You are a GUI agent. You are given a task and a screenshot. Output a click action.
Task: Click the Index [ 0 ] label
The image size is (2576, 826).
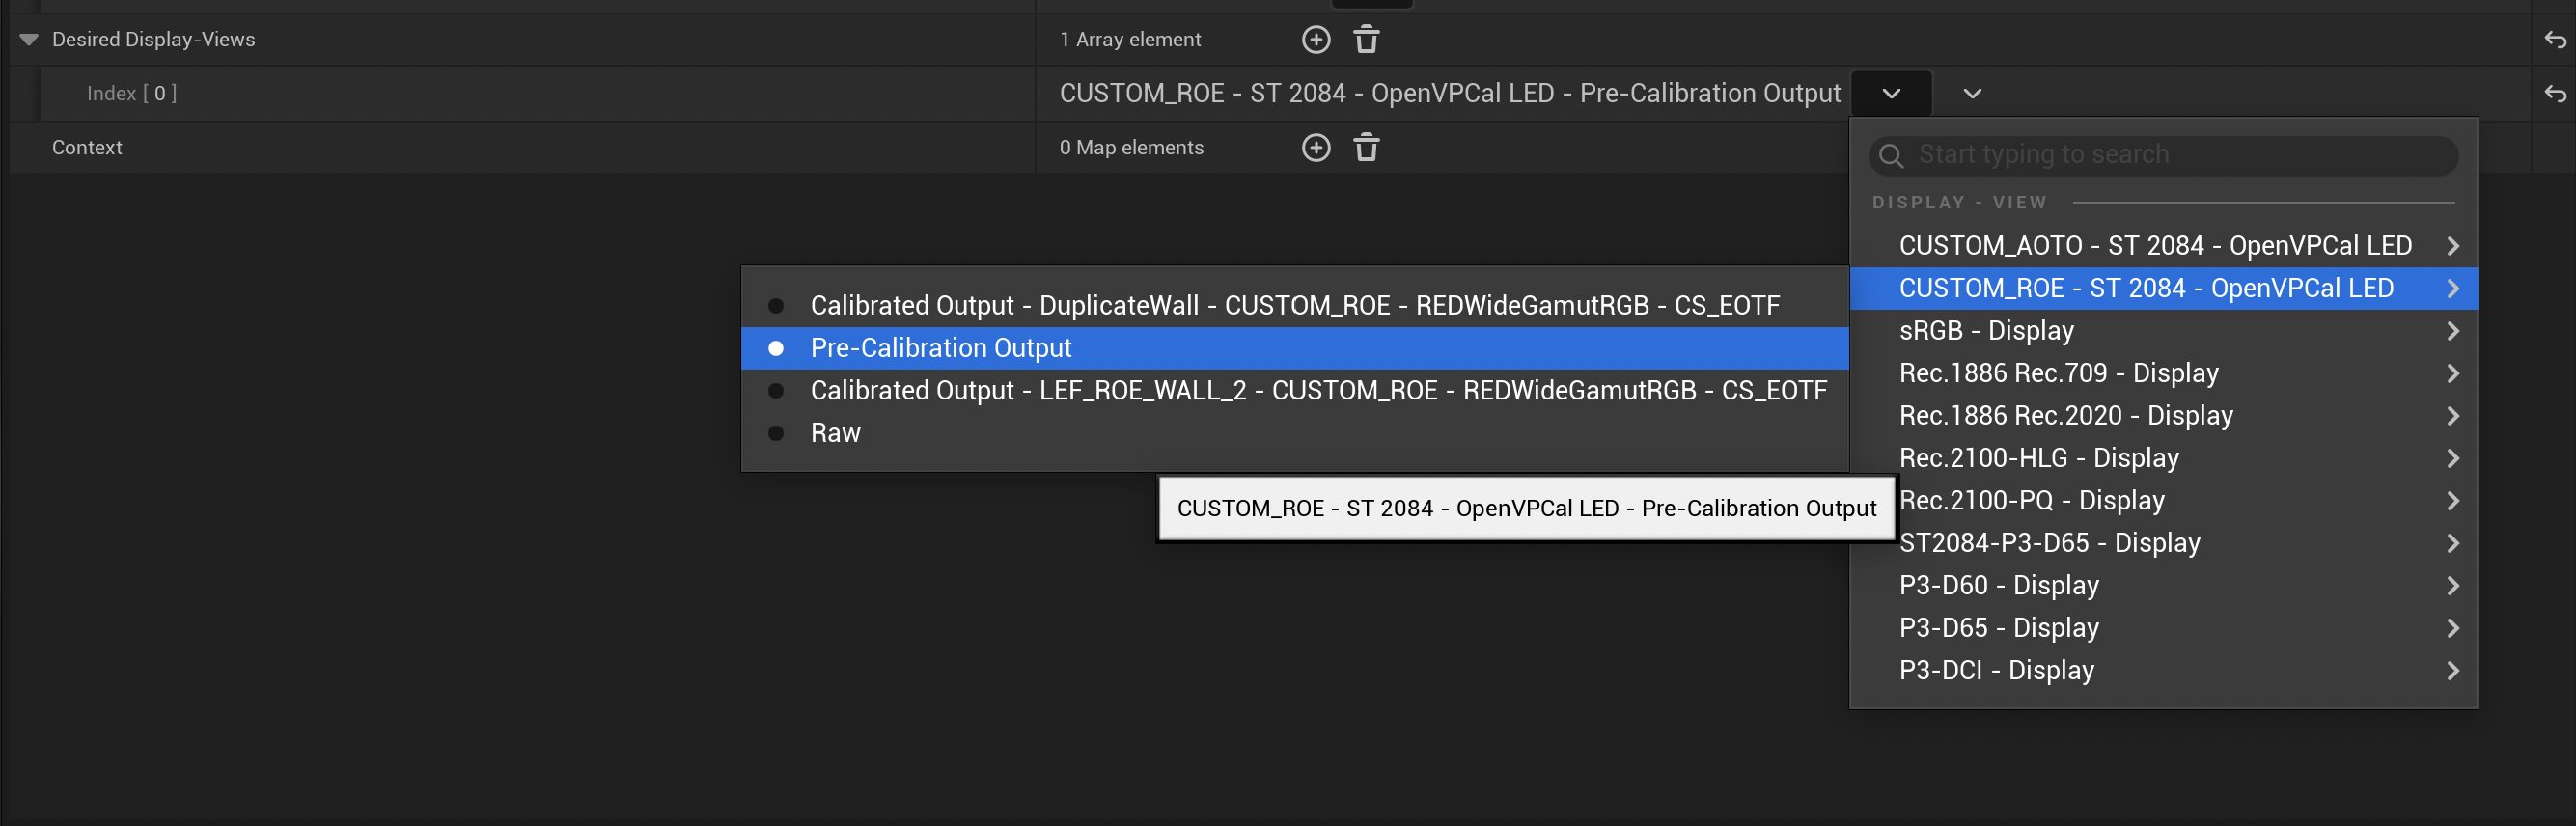click(x=132, y=94)
